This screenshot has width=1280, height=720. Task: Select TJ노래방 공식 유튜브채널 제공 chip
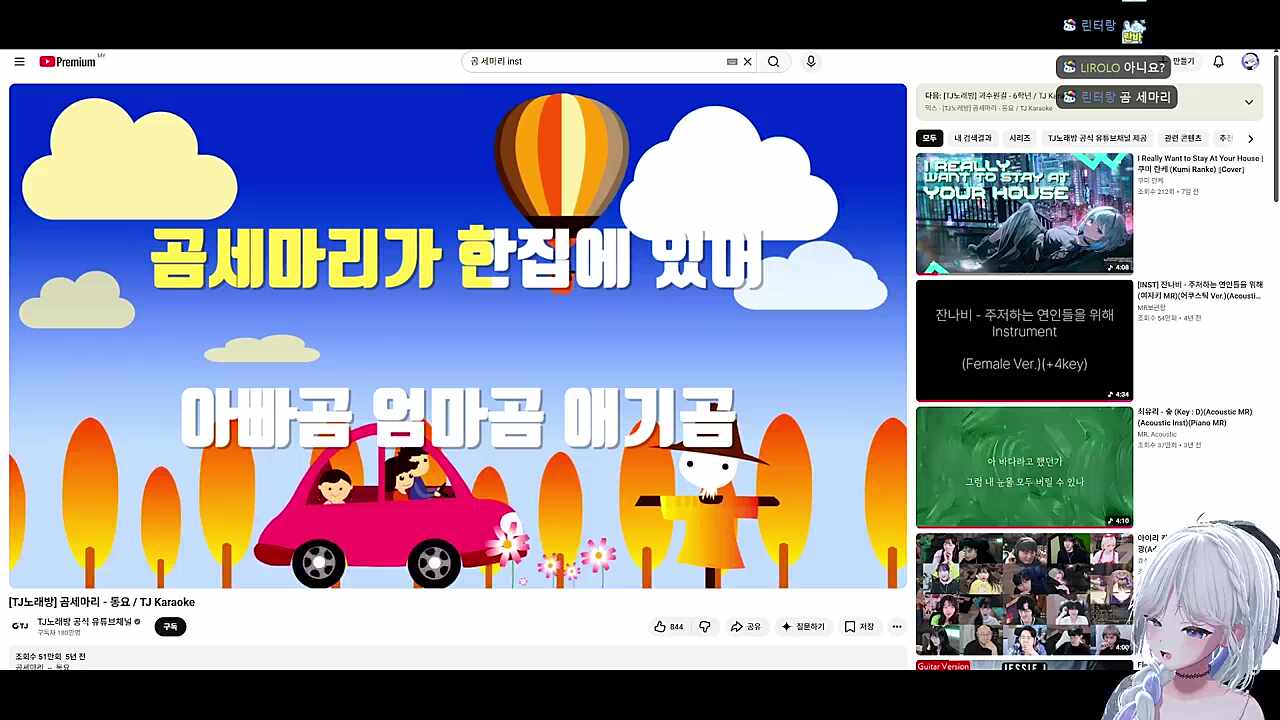[x=1097, y=138]
